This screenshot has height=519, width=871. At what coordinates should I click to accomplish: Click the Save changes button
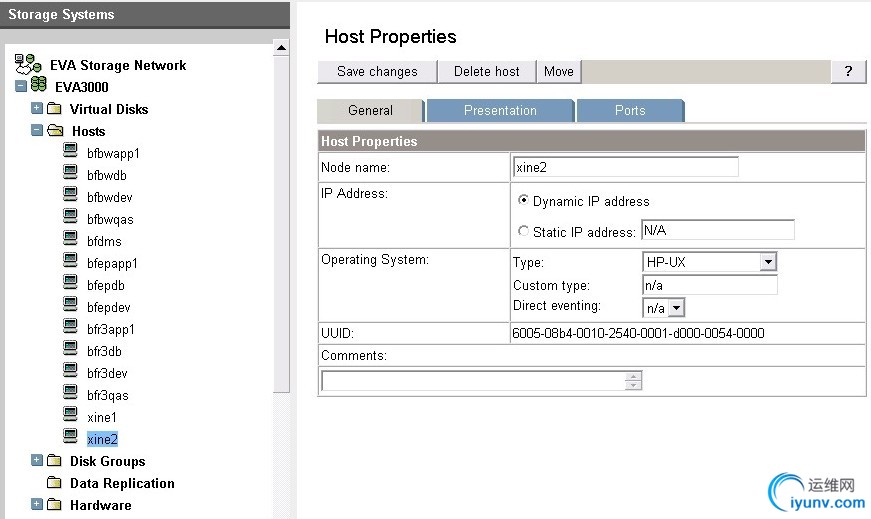pos(377,72)
